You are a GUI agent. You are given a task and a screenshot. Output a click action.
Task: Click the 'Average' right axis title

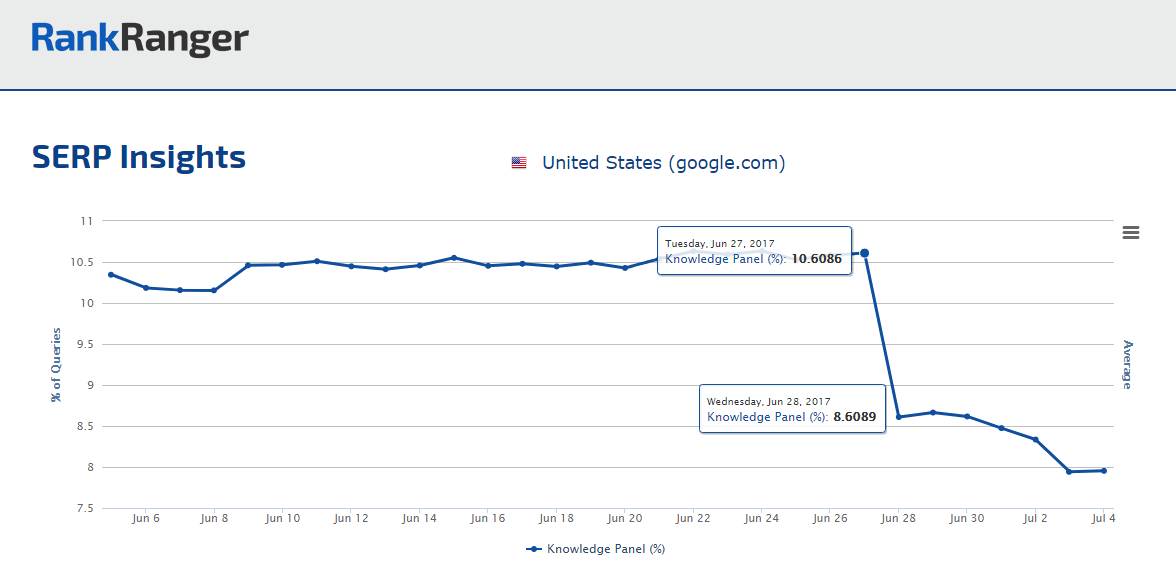[1128, 364]
